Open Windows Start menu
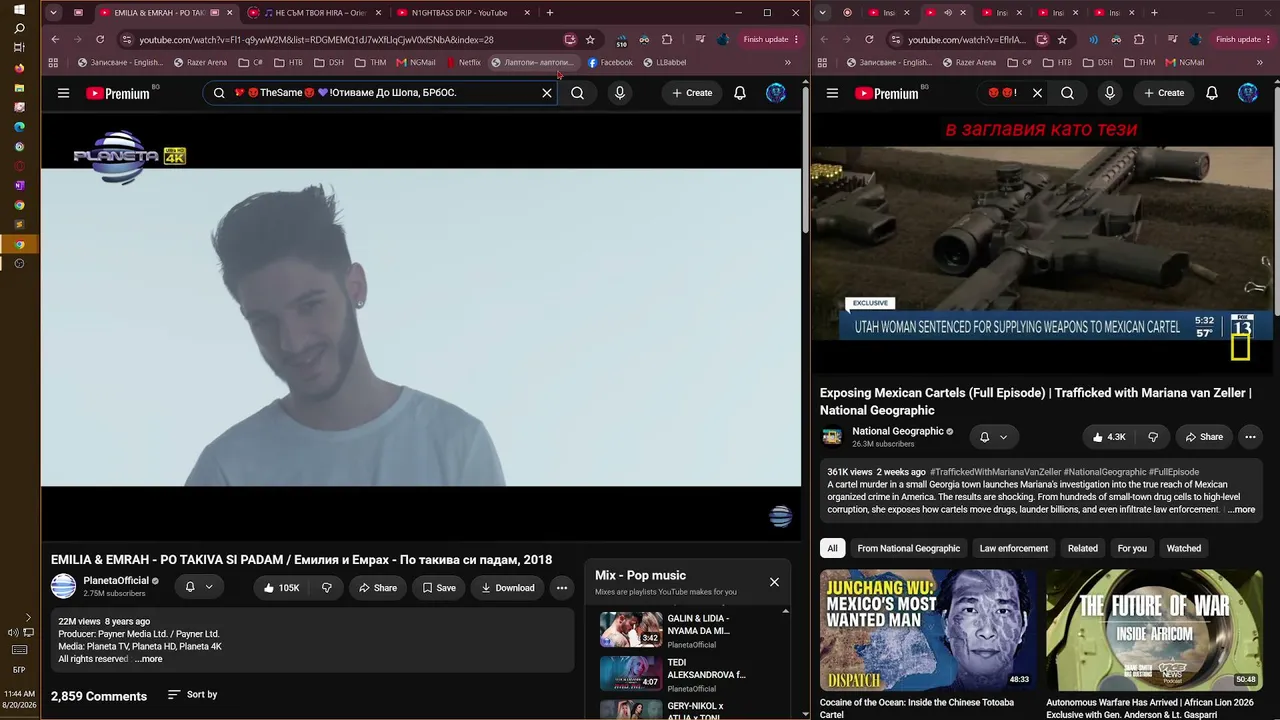1280x720 pixels. (19, 10)
